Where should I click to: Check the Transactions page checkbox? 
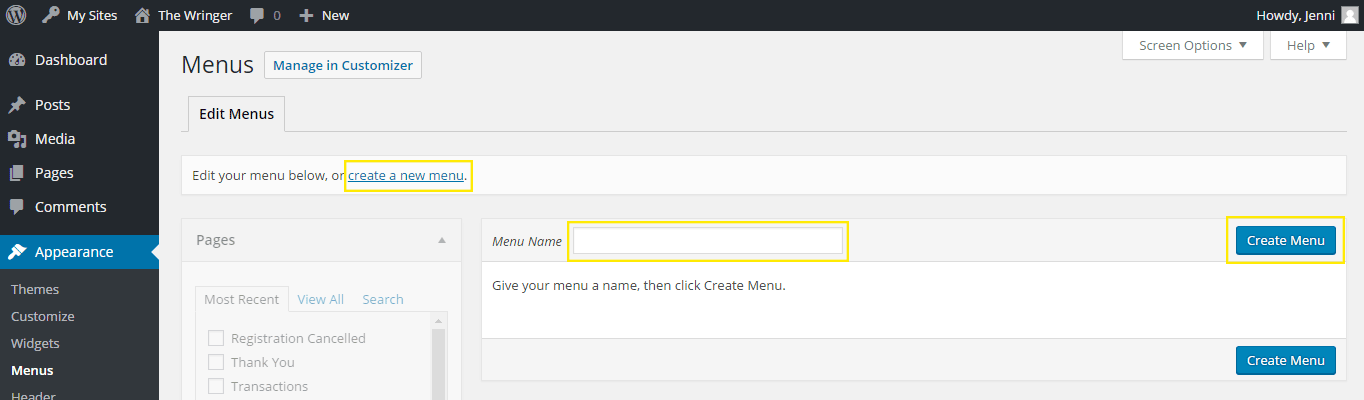[215, 386]
